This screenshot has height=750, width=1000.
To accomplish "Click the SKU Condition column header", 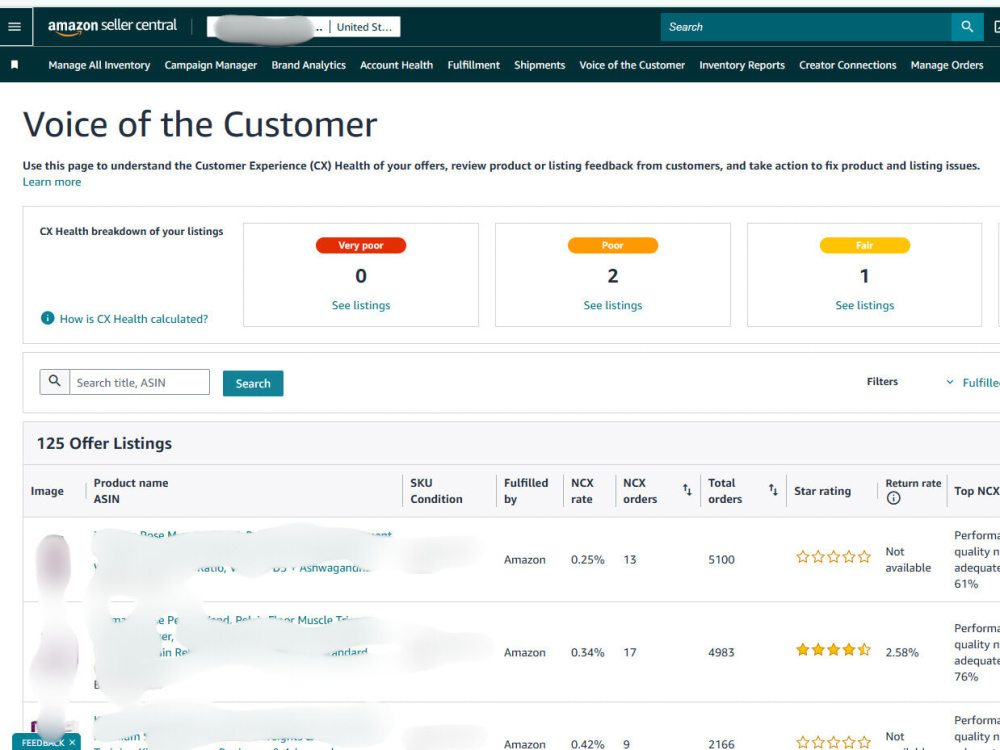I will coord(436,491).
